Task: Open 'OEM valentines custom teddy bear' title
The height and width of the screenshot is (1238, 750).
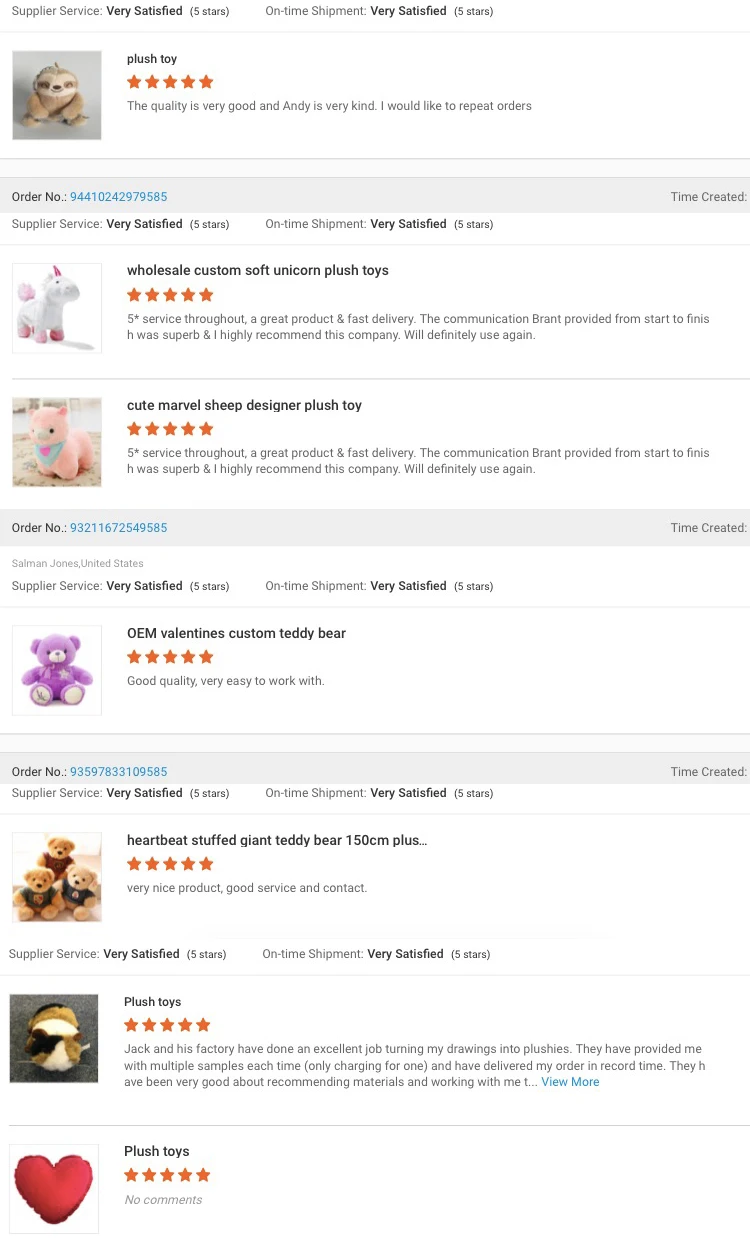Action: point(236,633)
